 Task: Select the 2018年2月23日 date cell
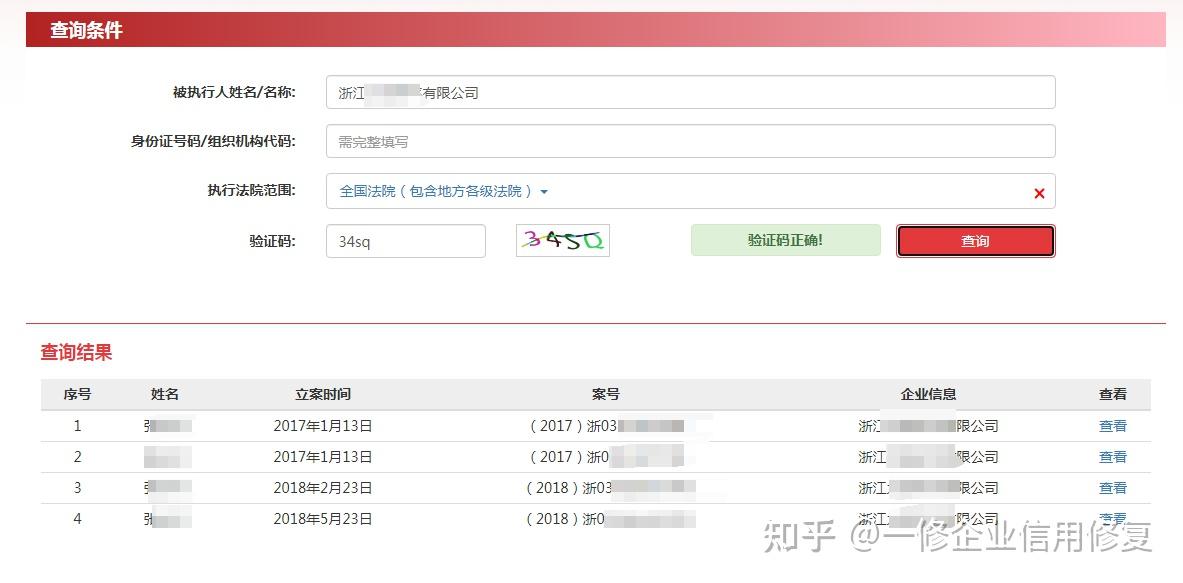323,488
